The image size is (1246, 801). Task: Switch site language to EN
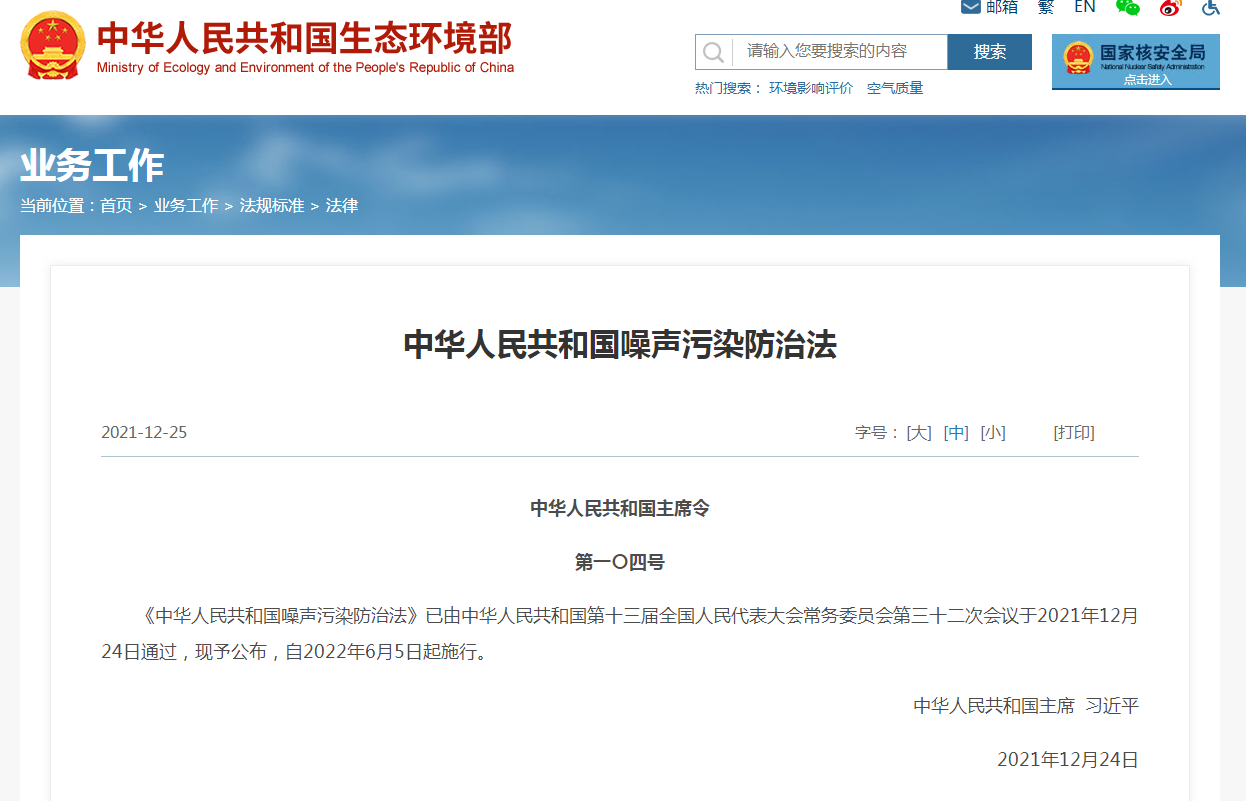coord(1085,7)
